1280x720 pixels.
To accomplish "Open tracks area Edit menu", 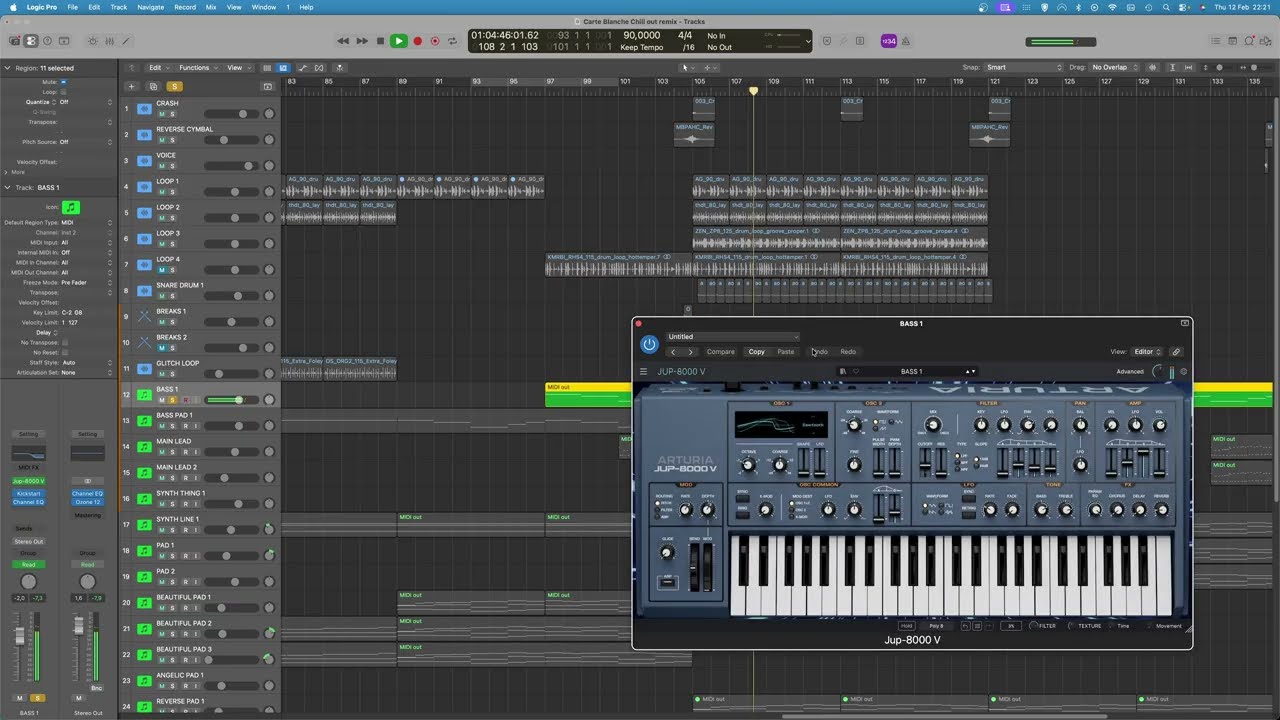I will click(158, 68).
